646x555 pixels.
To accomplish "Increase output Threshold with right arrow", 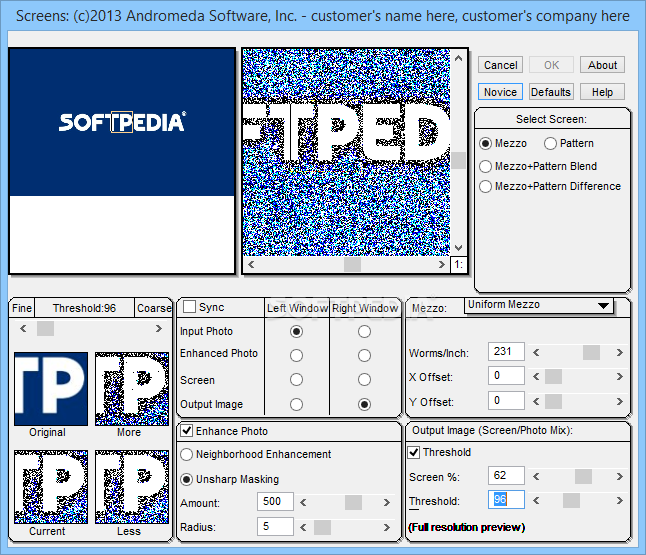I will (620, 501).
